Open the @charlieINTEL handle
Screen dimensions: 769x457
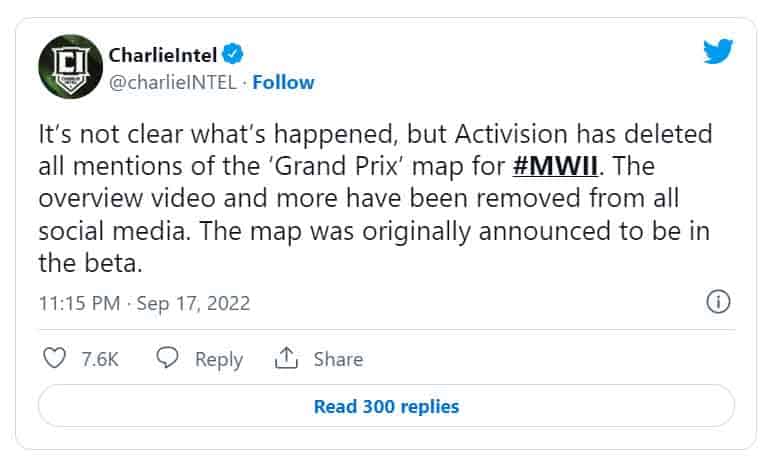(173, 82)
